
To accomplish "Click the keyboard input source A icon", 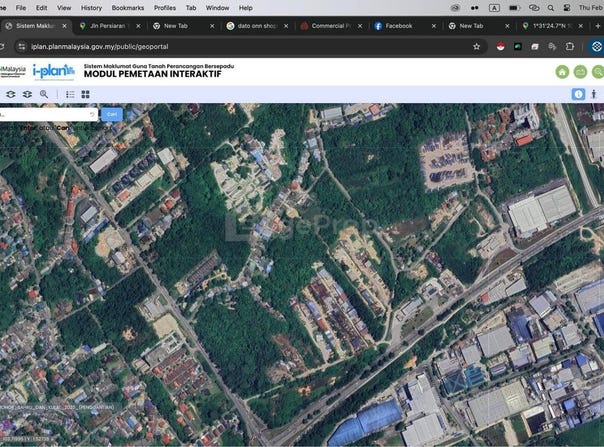I will pyautogui.click(x=494, y=8).
